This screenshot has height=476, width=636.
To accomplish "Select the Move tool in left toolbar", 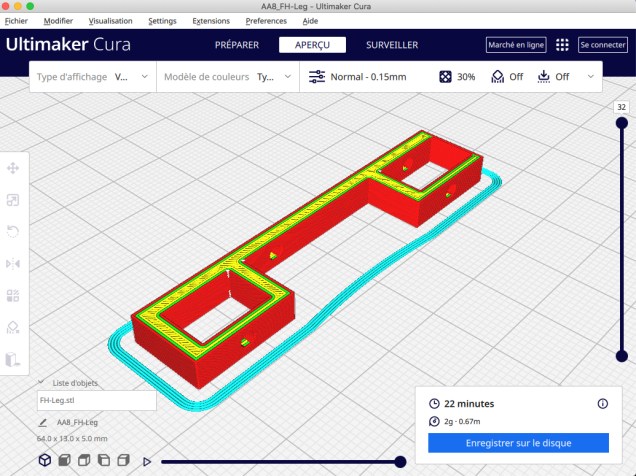I will [x=13, y=168].
